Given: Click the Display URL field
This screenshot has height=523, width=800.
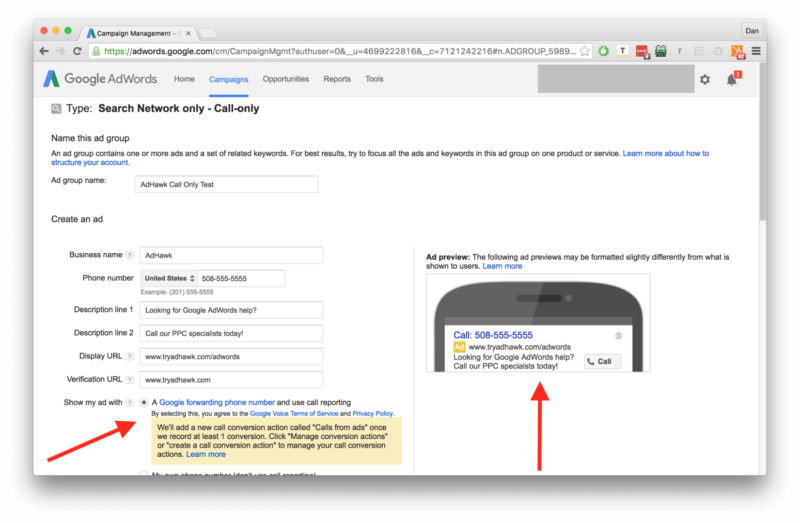Looking at the screenshot, I should tap(231, 356).
